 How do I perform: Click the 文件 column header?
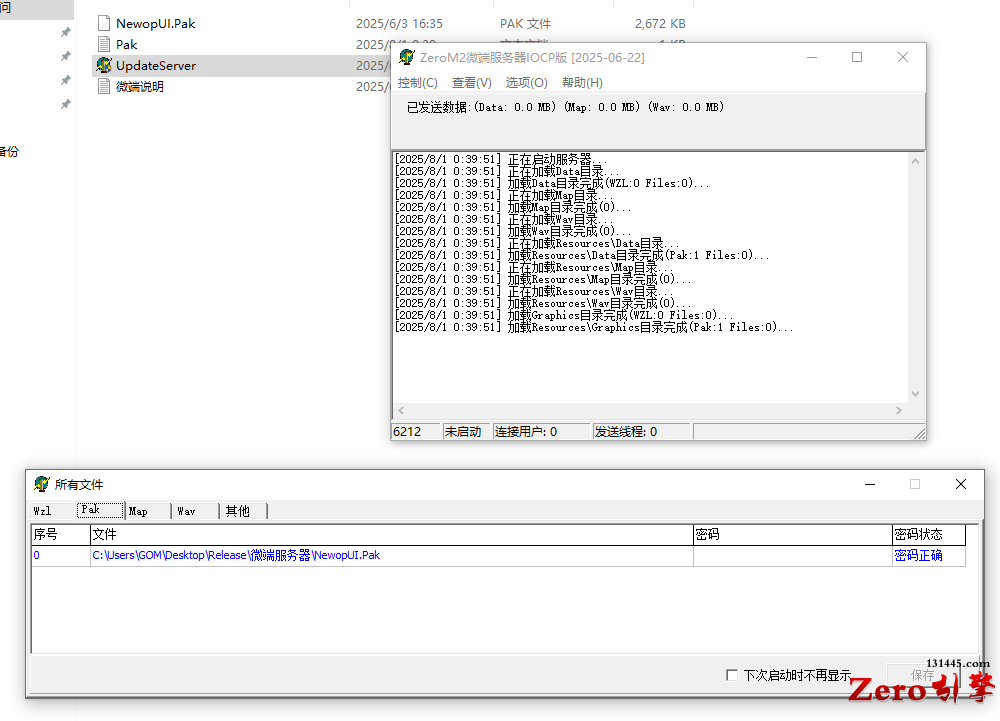[392, 535]
